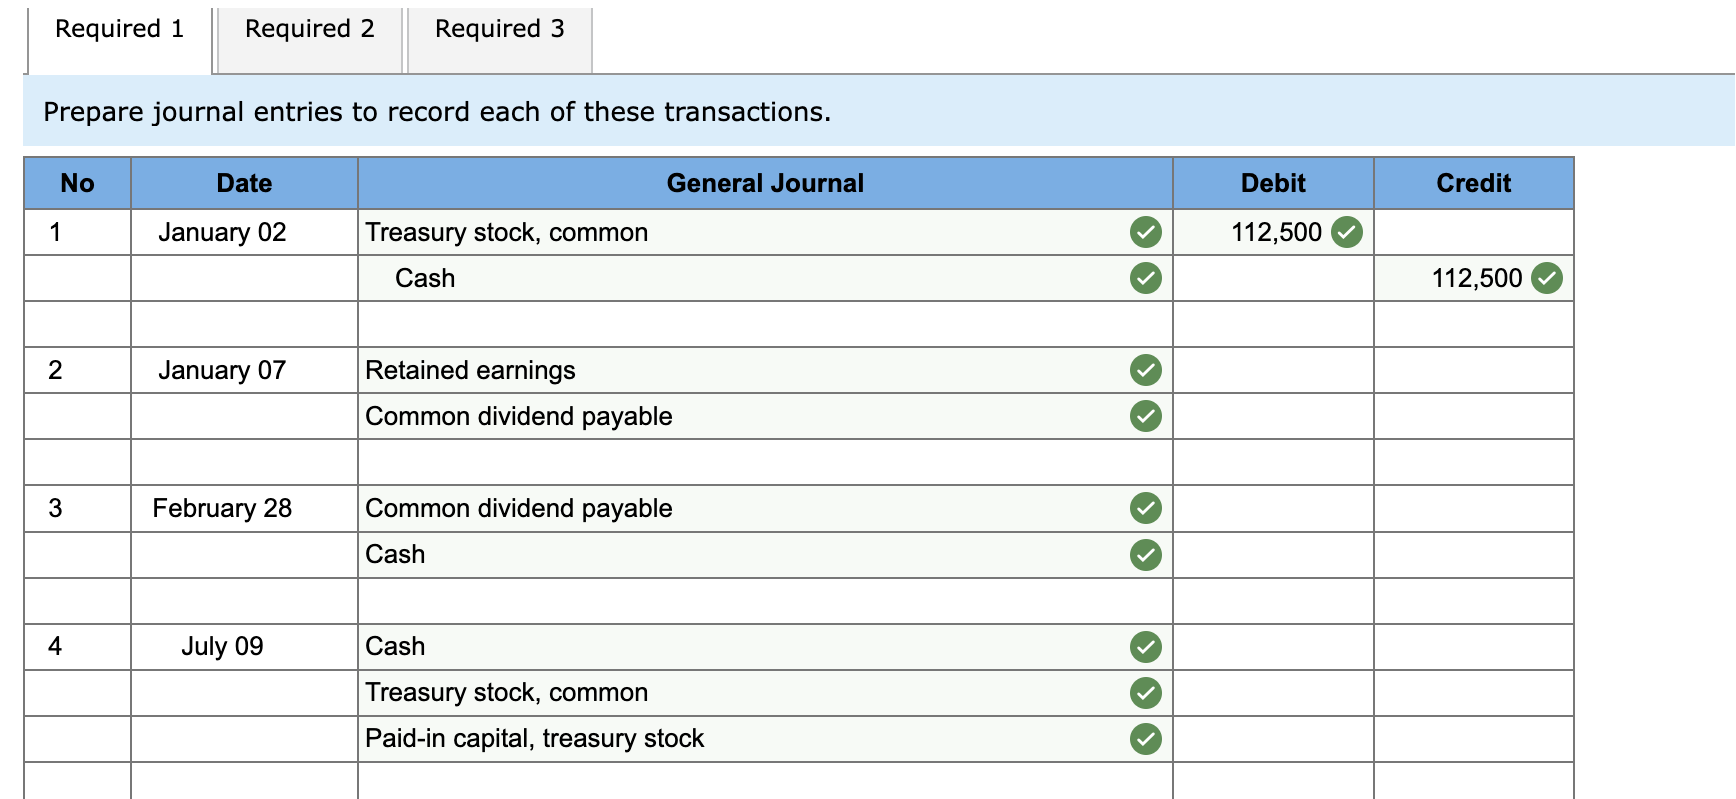Click the No column header
This screenshot has width=1736, height=799.
click(x=77, y=183)
